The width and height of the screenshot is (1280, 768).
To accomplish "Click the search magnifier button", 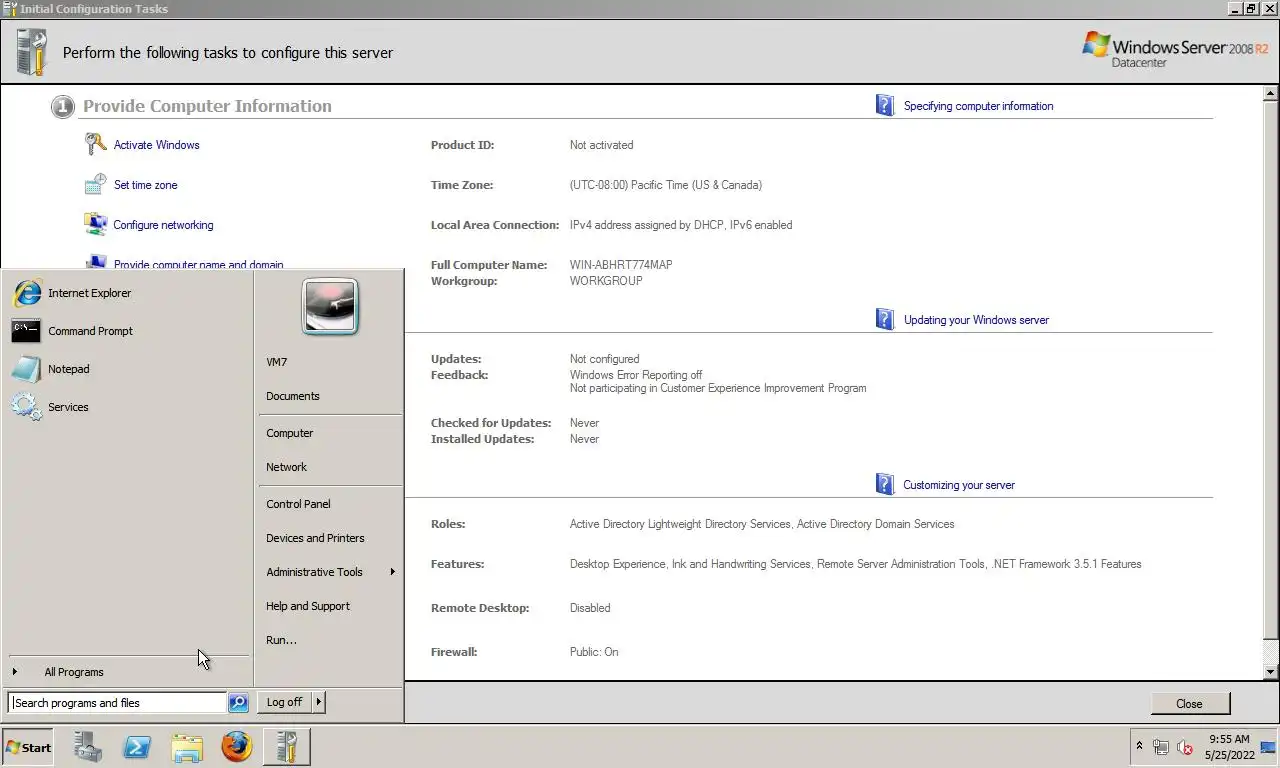I will [x=238, y=703].
